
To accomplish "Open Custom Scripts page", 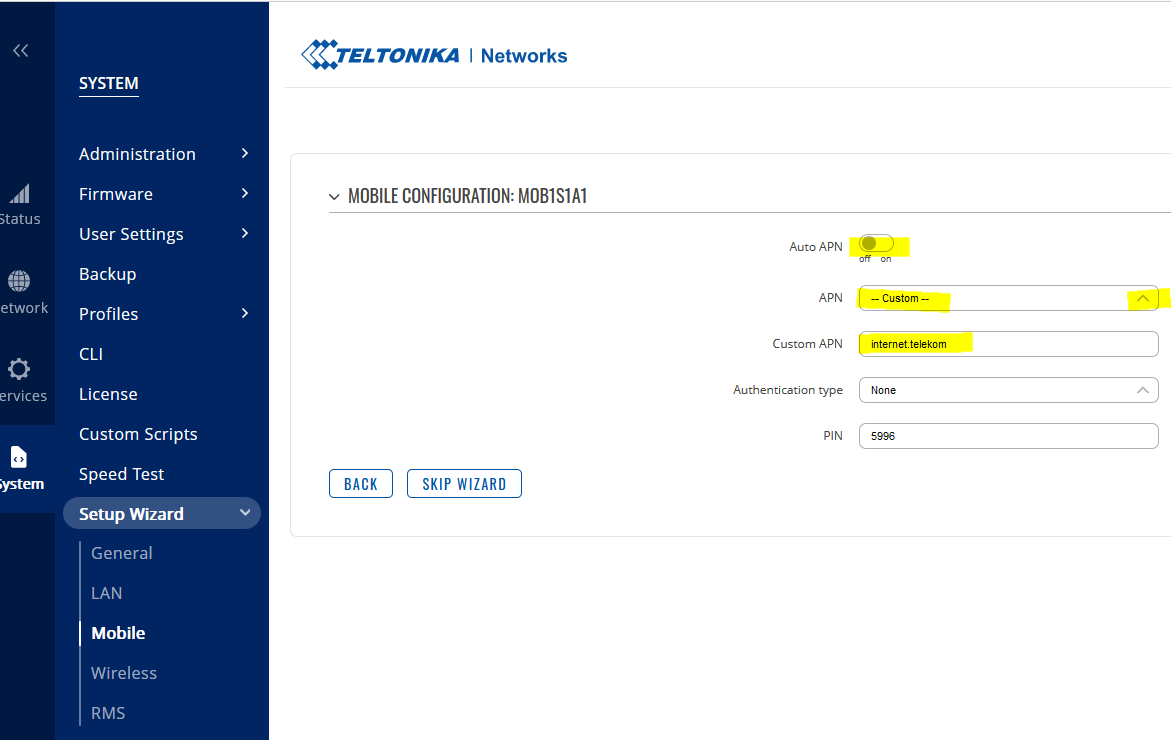I will 138,434.
